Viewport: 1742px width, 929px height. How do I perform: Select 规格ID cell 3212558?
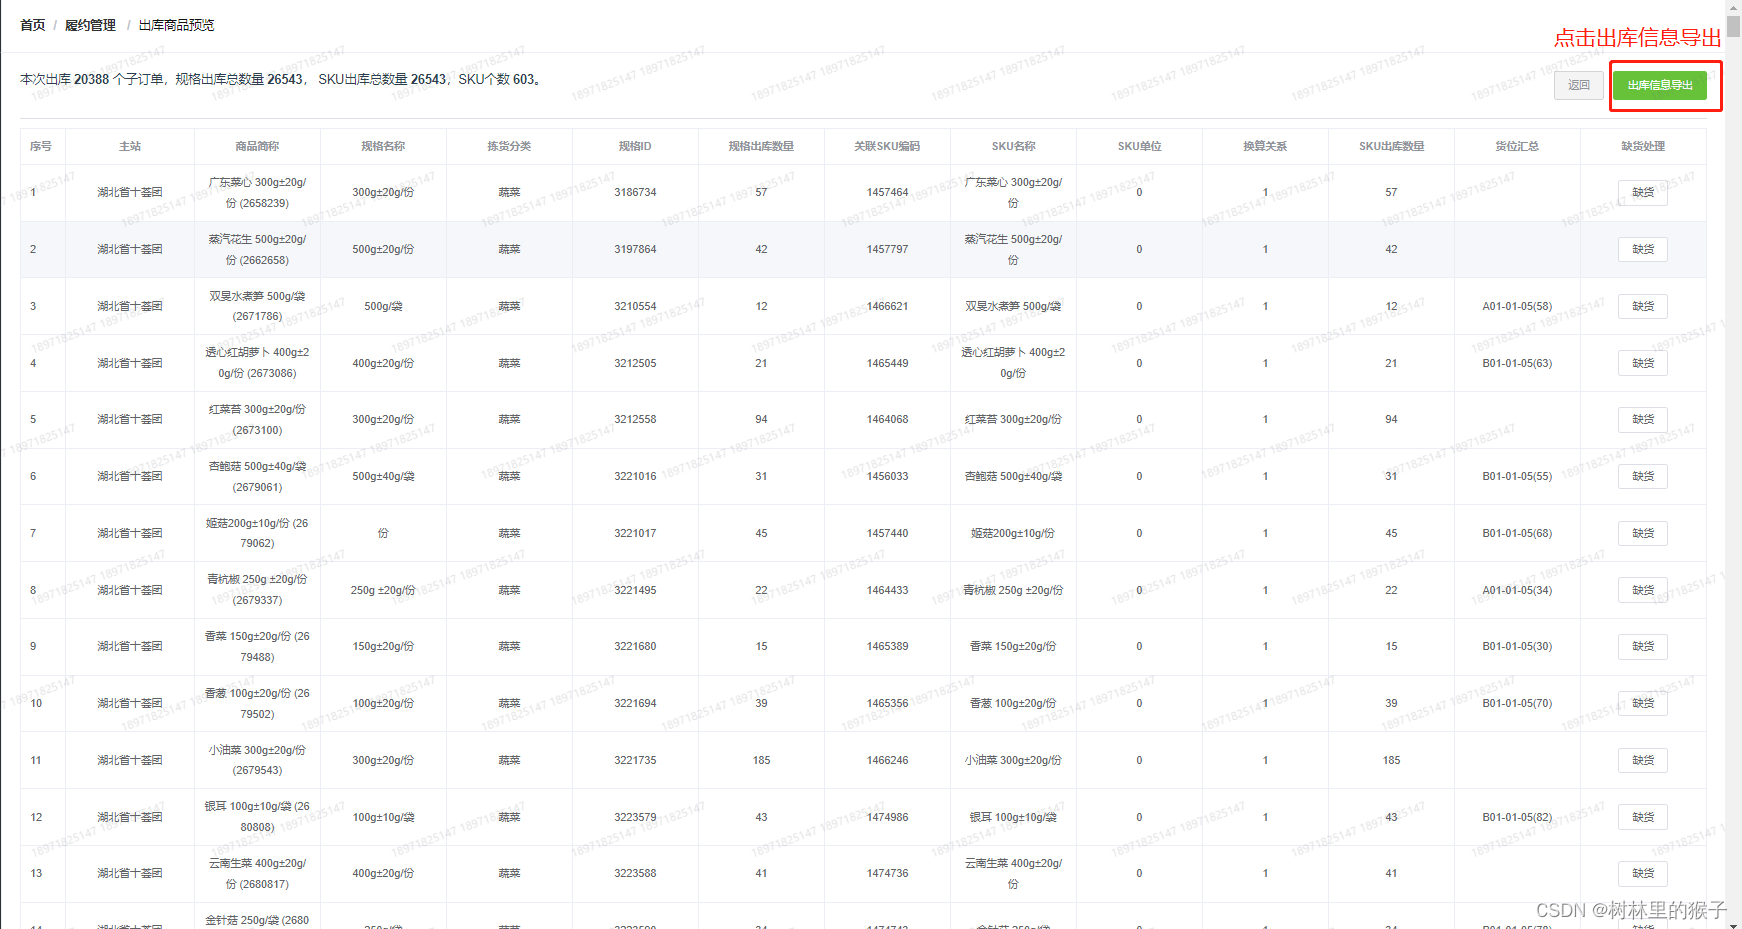point(635,419)
